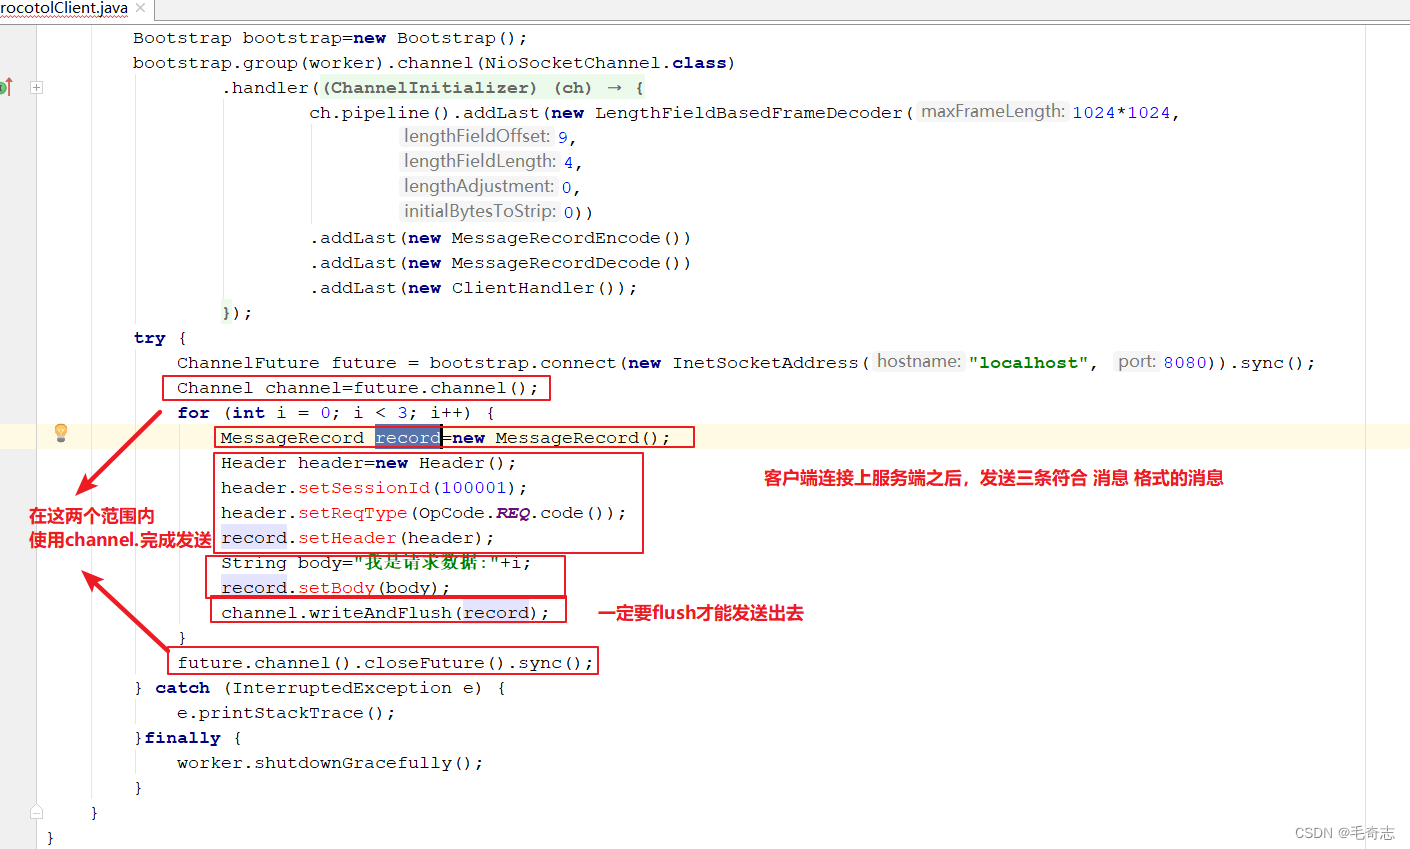Click NioSocketChannel.class argument
The image size is (1410, 849).
click(606, 63)
